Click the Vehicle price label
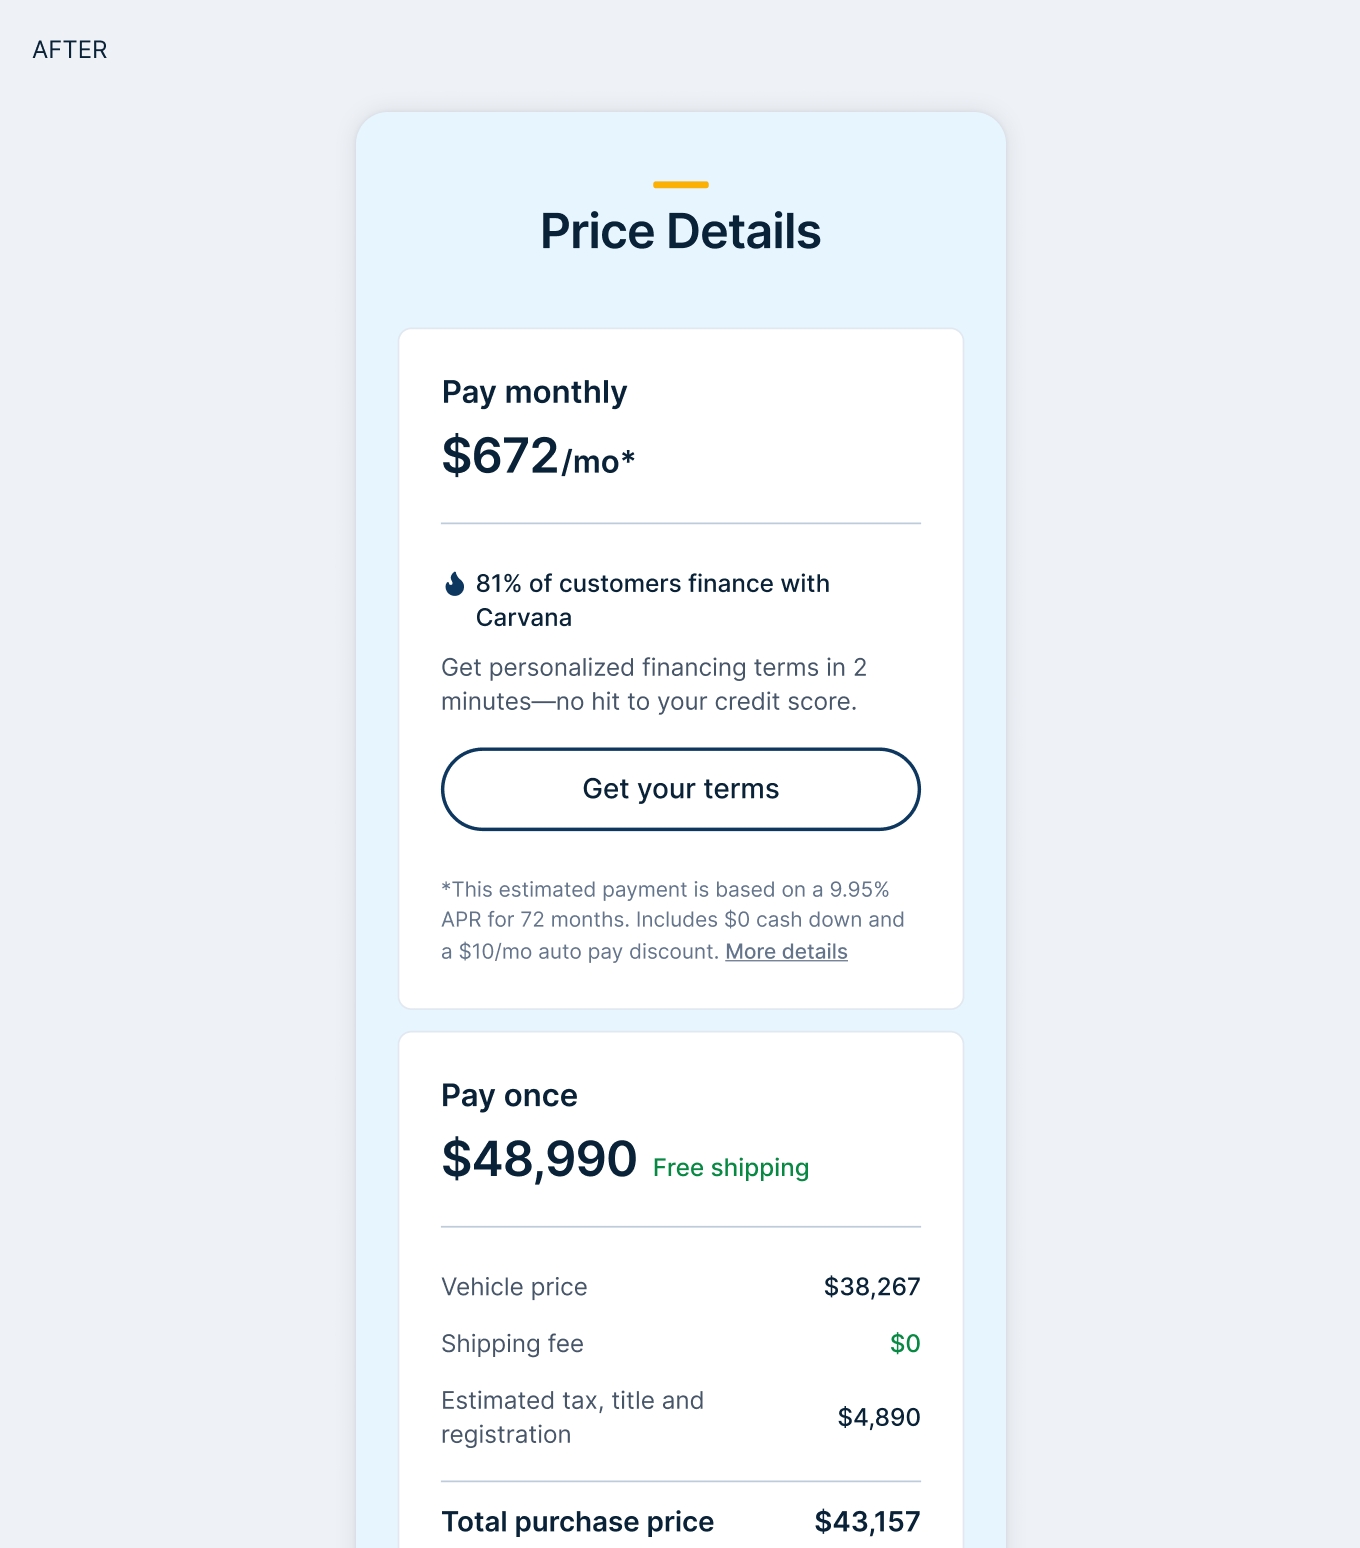 point(514,1287)
